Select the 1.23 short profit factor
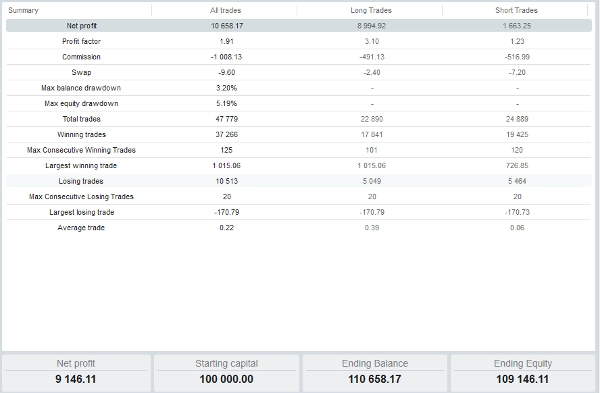 pyautogui.click(x=517, y=41)
